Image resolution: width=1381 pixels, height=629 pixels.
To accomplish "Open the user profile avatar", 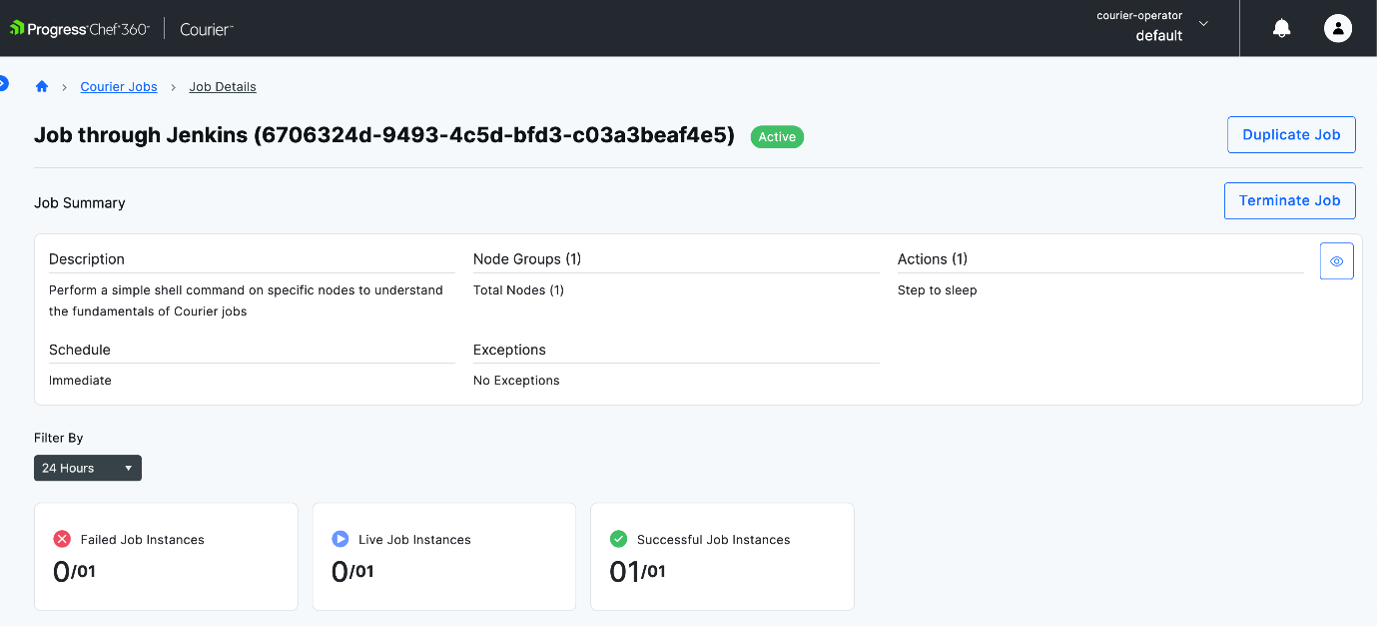I will point(1337,29).
